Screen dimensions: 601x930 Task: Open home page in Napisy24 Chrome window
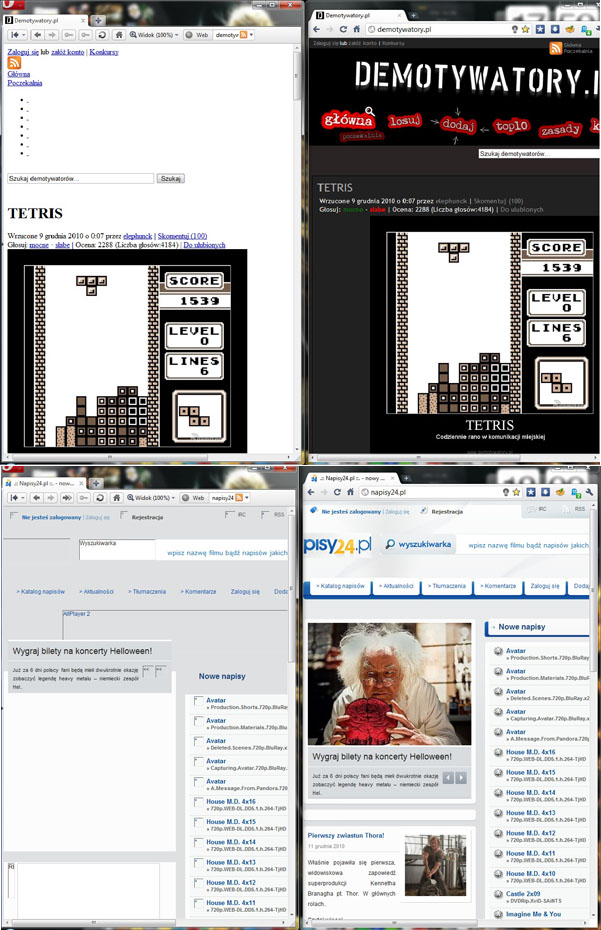coord(351,492)
